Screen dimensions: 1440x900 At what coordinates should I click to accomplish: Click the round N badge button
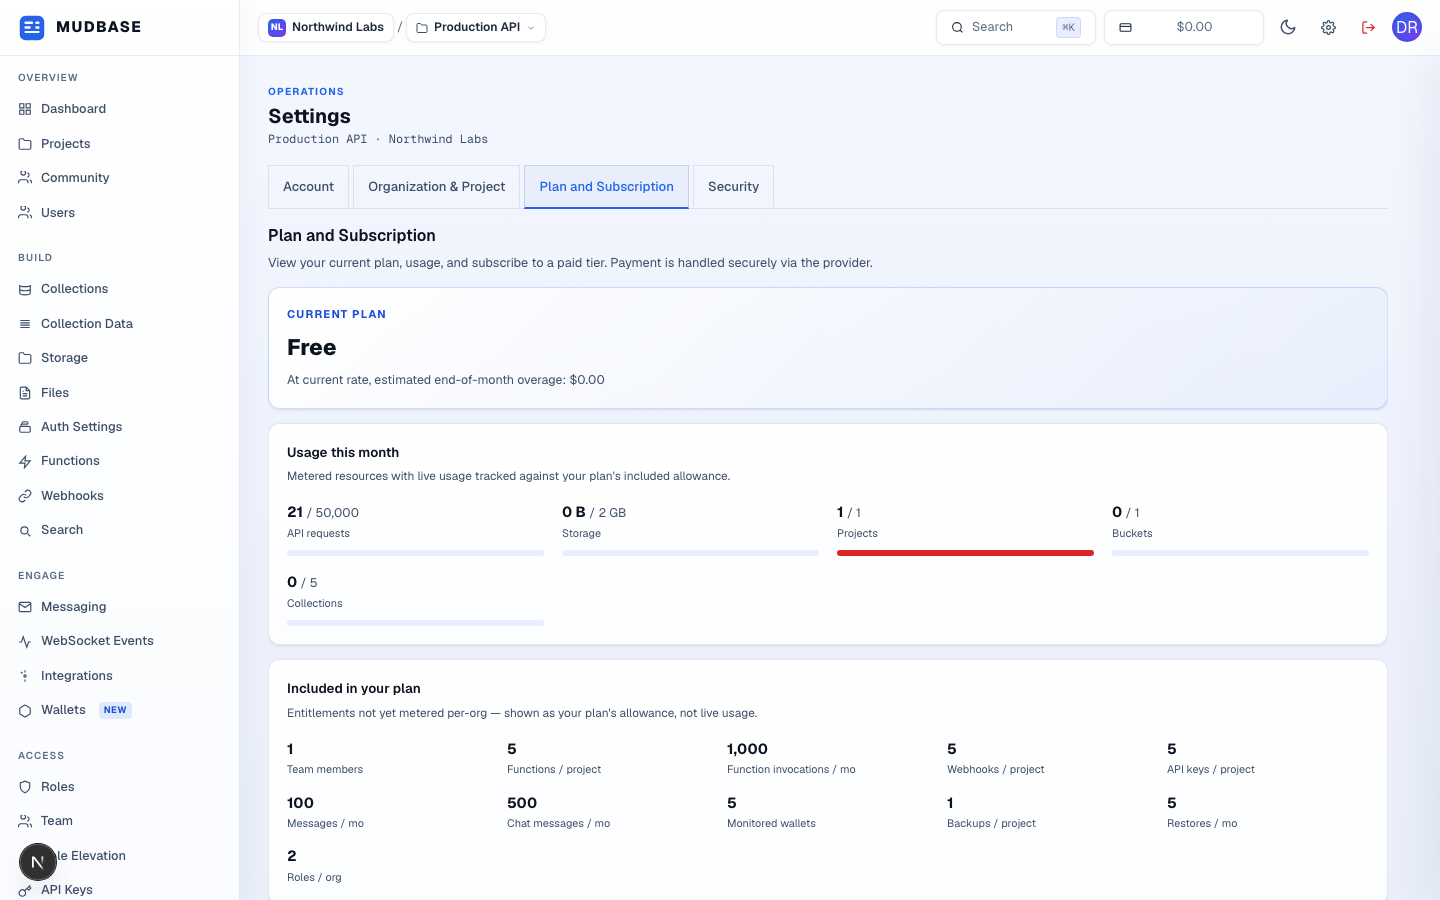coord(38,862)
